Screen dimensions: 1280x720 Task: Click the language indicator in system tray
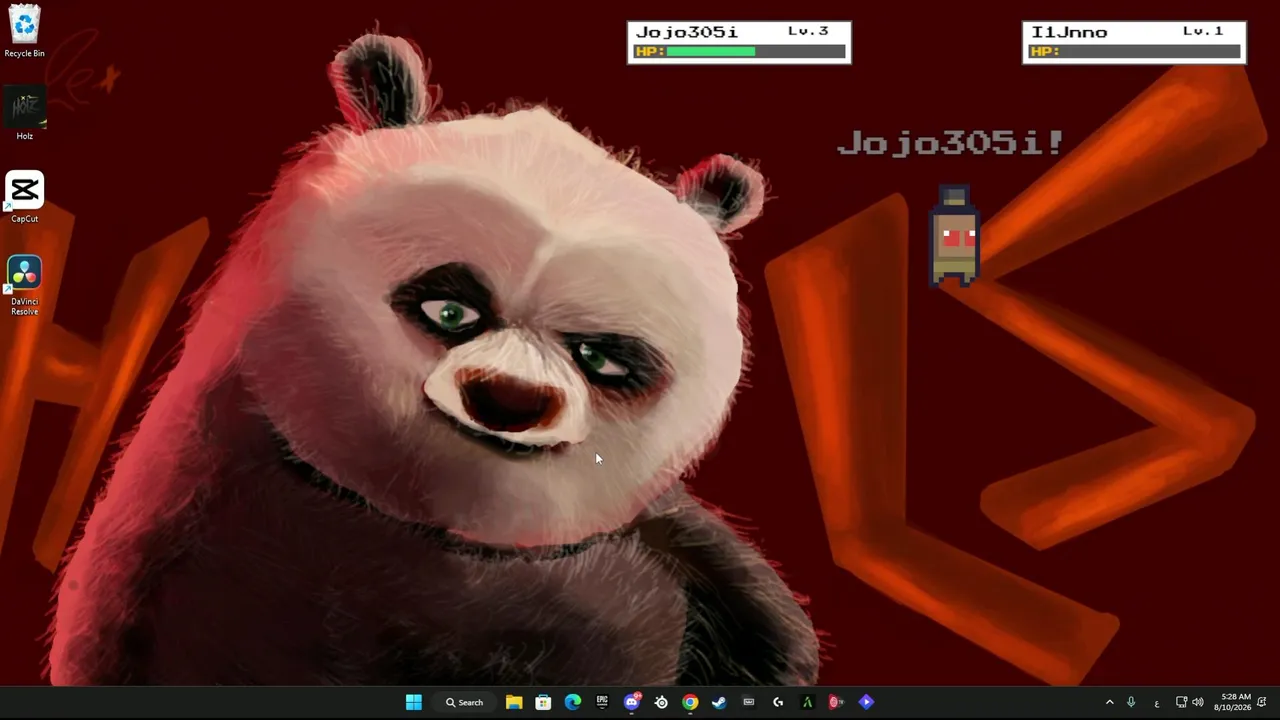click(x=1157, y=703)
